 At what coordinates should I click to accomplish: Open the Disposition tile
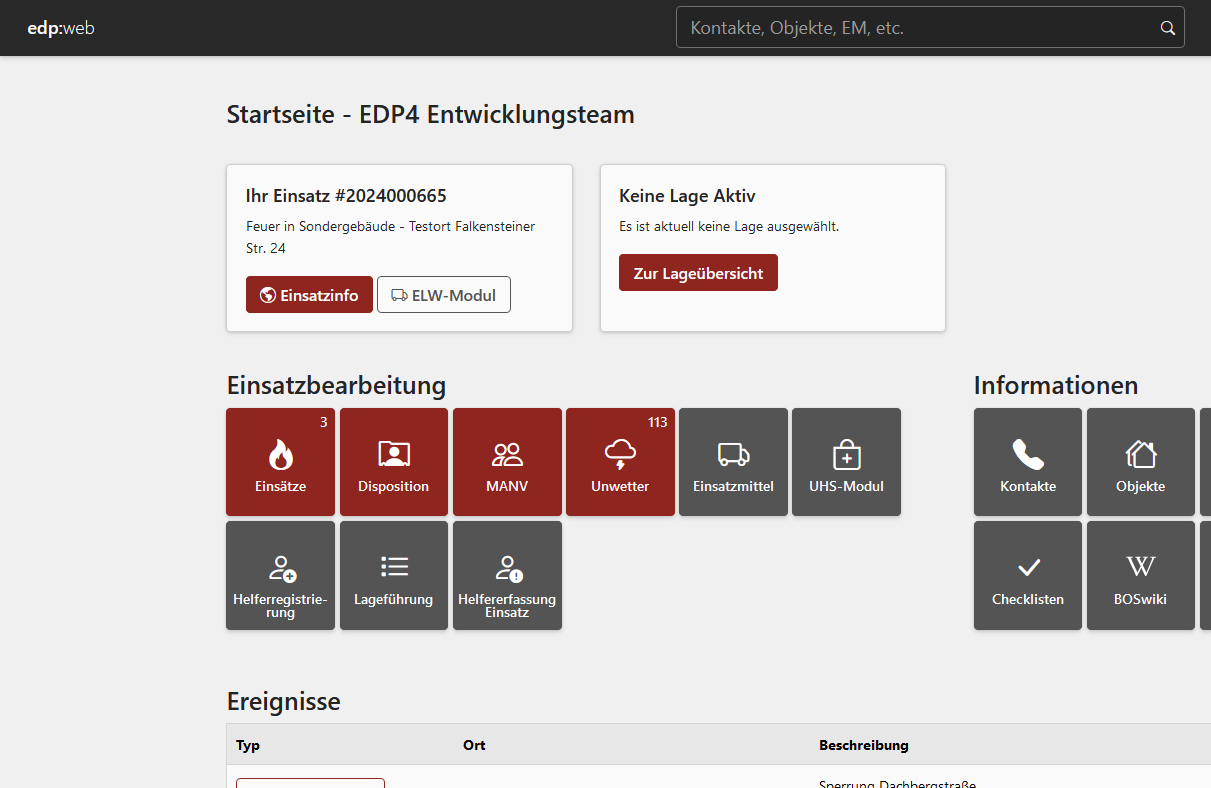[394, 462]
